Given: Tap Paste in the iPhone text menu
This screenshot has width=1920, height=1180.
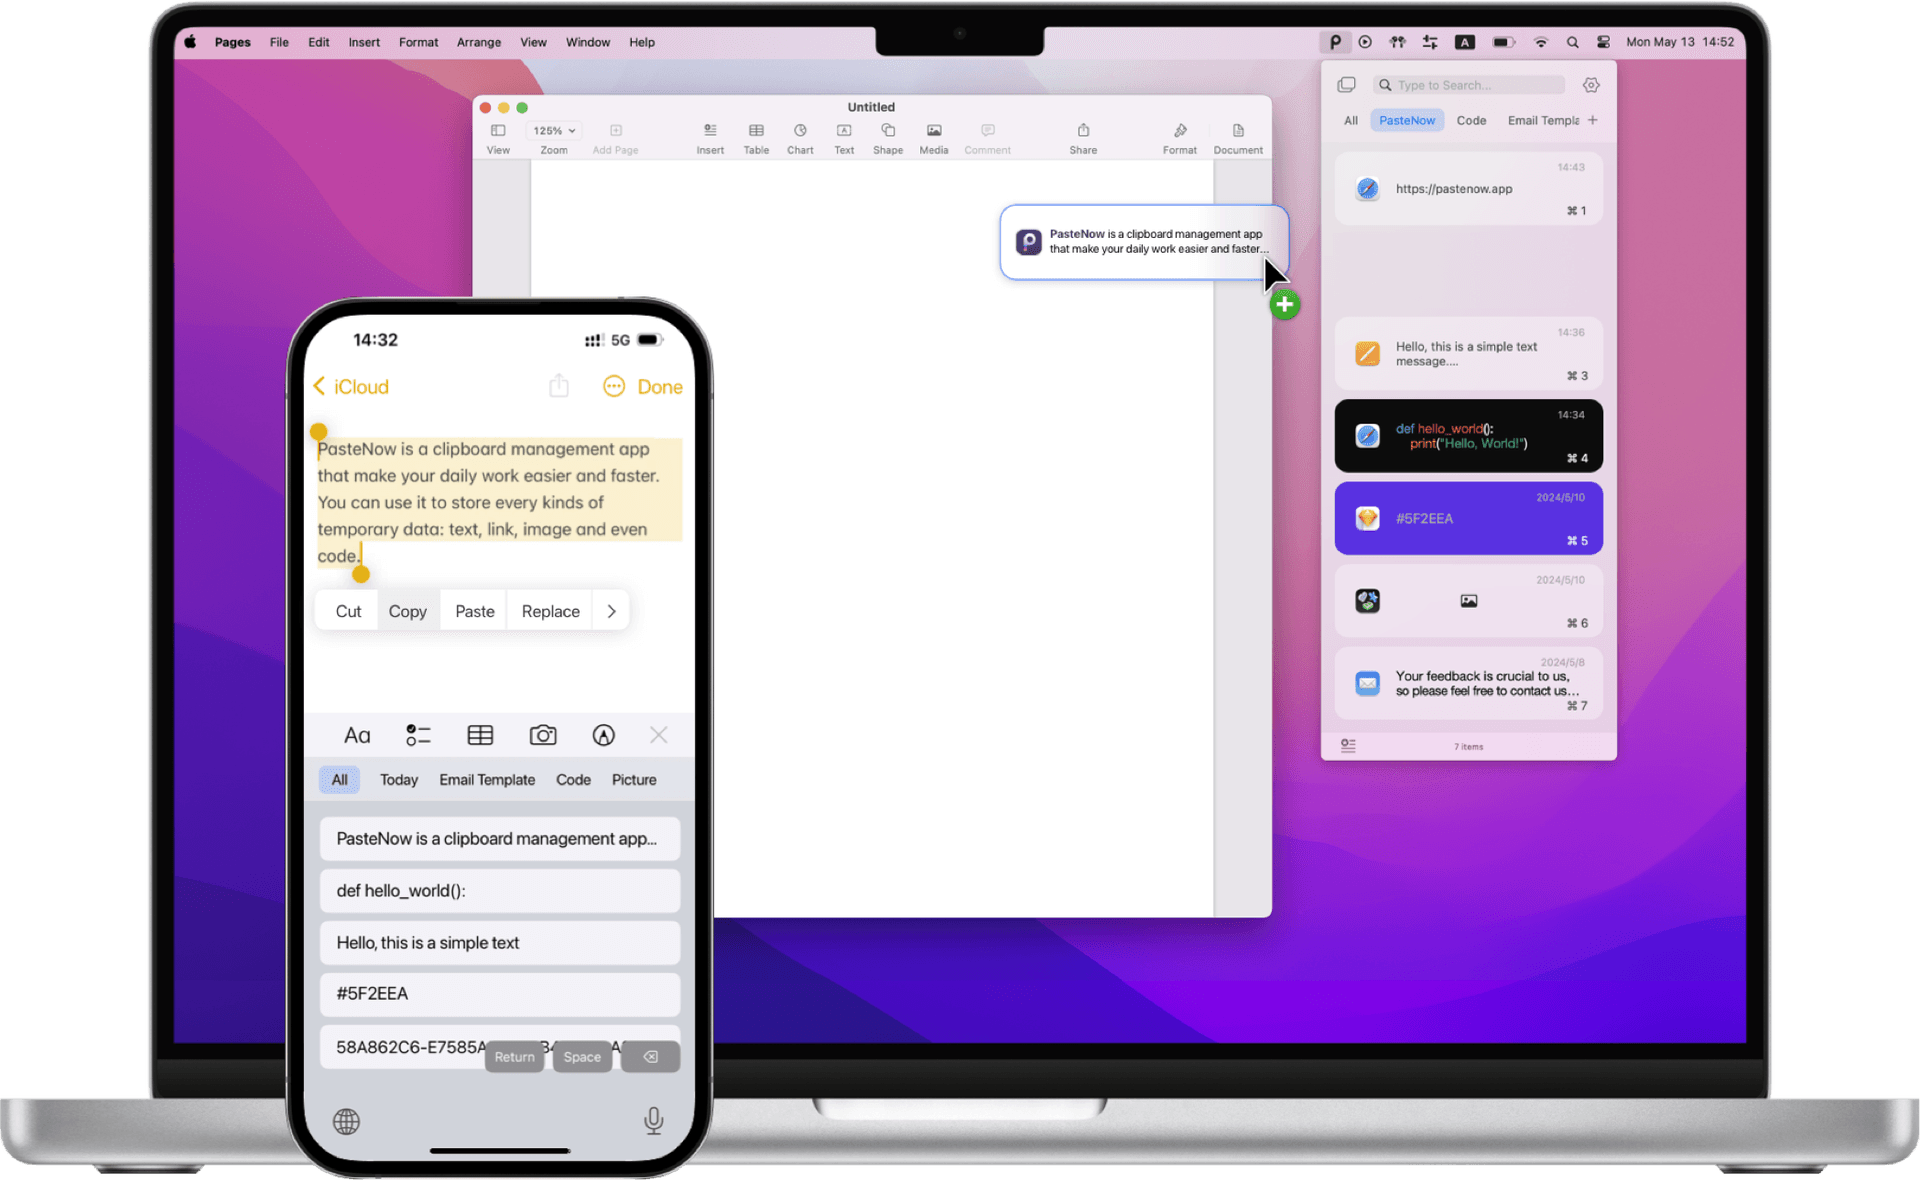Looking at the screenshot, I should (x=474, y=611).
